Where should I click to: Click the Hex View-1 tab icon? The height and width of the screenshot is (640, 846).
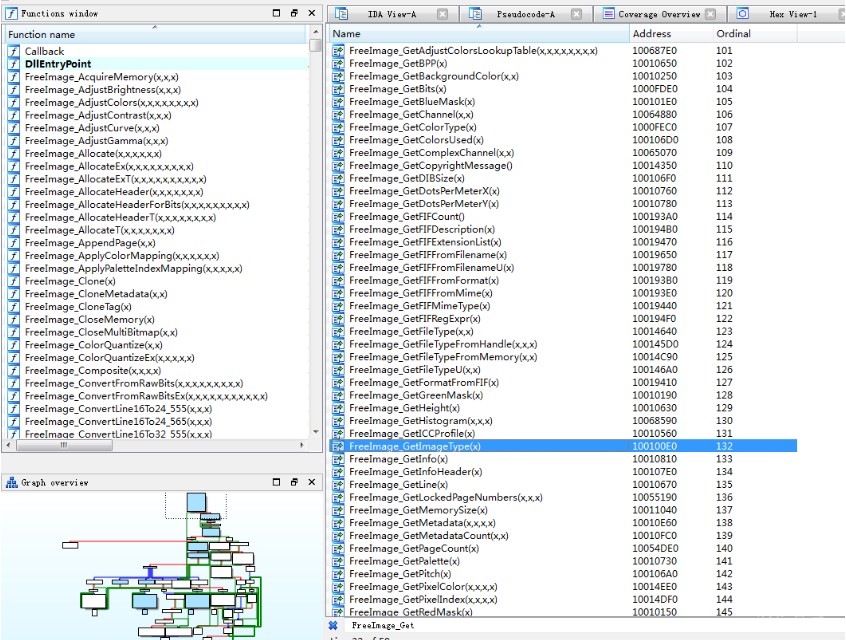[743, 13]
